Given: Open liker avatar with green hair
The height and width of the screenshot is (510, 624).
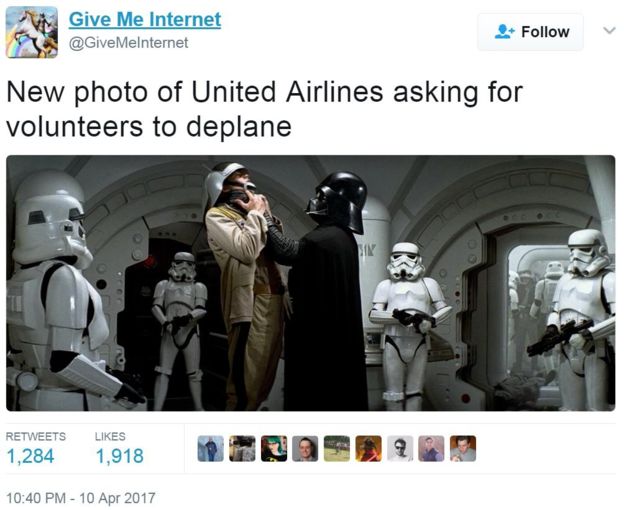Looking at the screenshot, I should (x=274, y=449).
